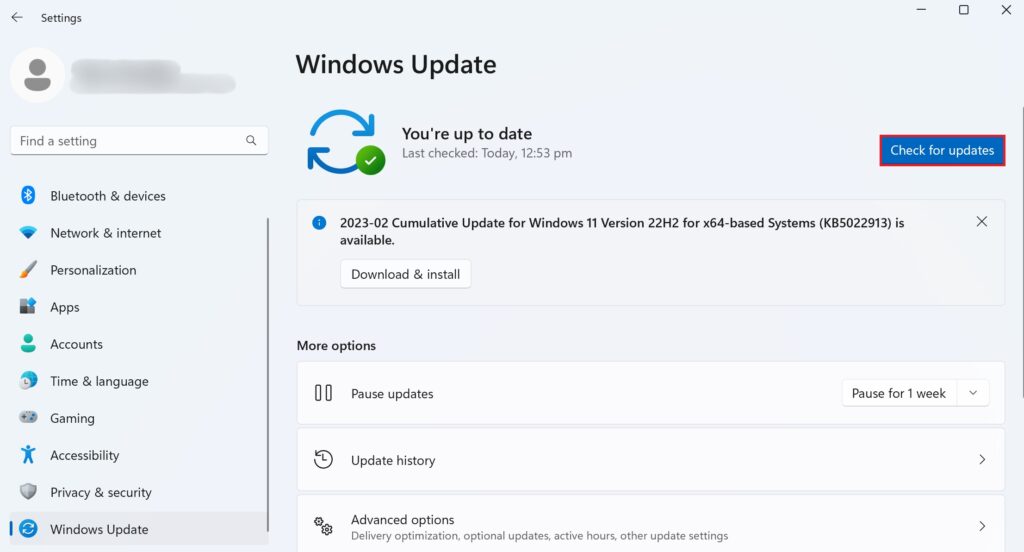Expand Advanced options chevron
Screen dimensions: 1024x552
(x=982, y=526)
